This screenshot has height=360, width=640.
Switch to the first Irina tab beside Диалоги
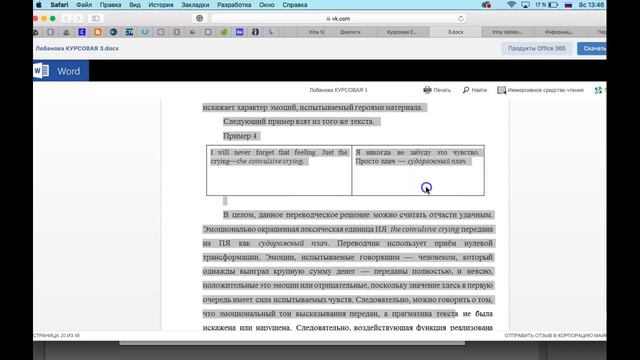[x=317, y=32]
